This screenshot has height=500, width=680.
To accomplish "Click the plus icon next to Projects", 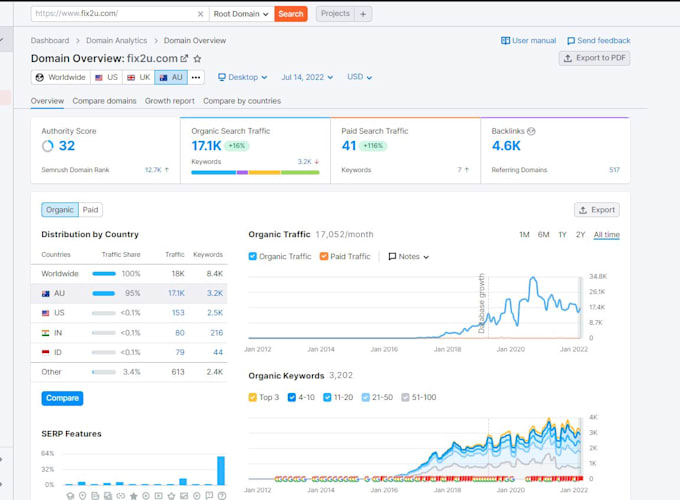I will [363, 14].
